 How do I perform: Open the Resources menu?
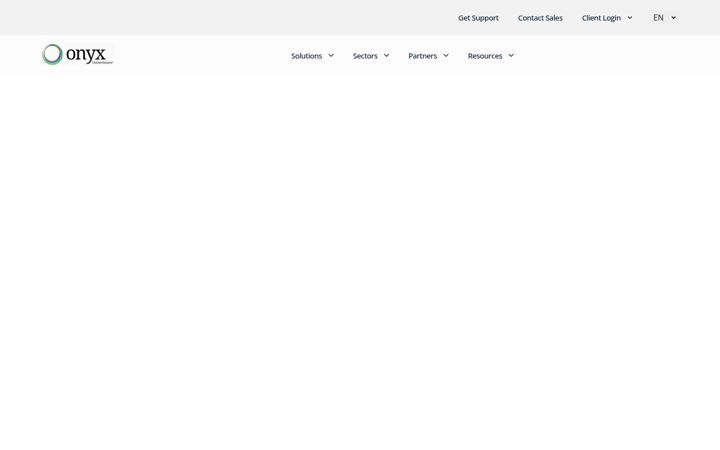coord(485,56)
